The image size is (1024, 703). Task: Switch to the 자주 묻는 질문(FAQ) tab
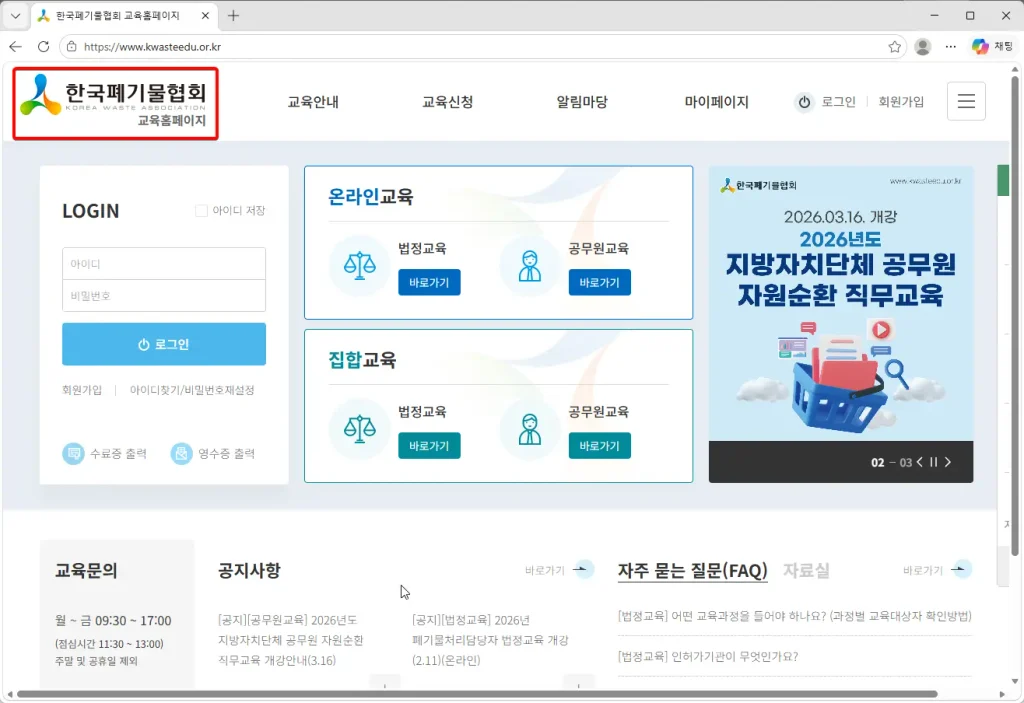(x=693, y=570)
